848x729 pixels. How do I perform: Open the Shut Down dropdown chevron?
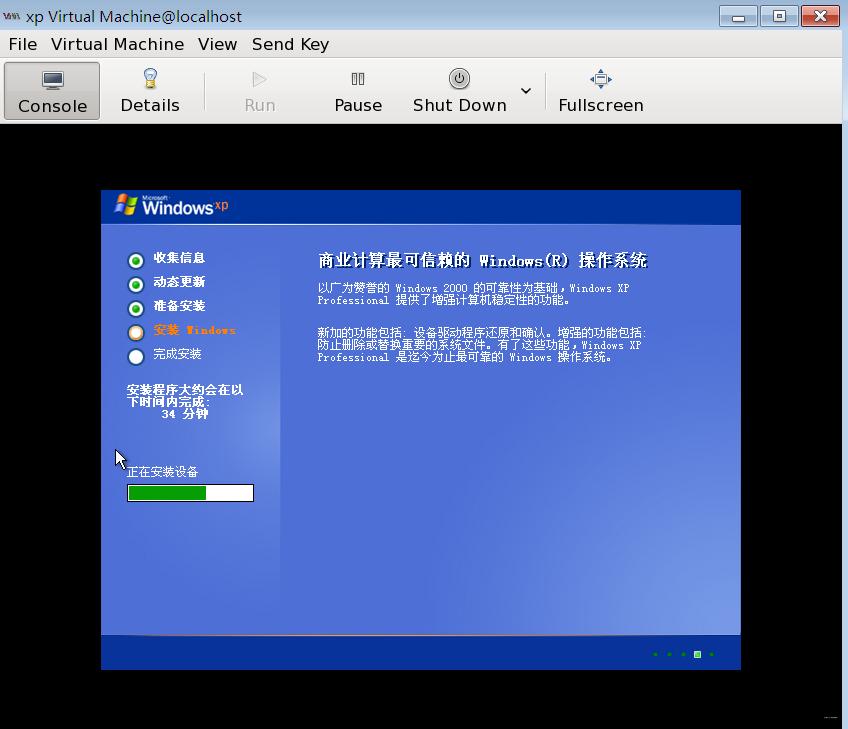525,90
